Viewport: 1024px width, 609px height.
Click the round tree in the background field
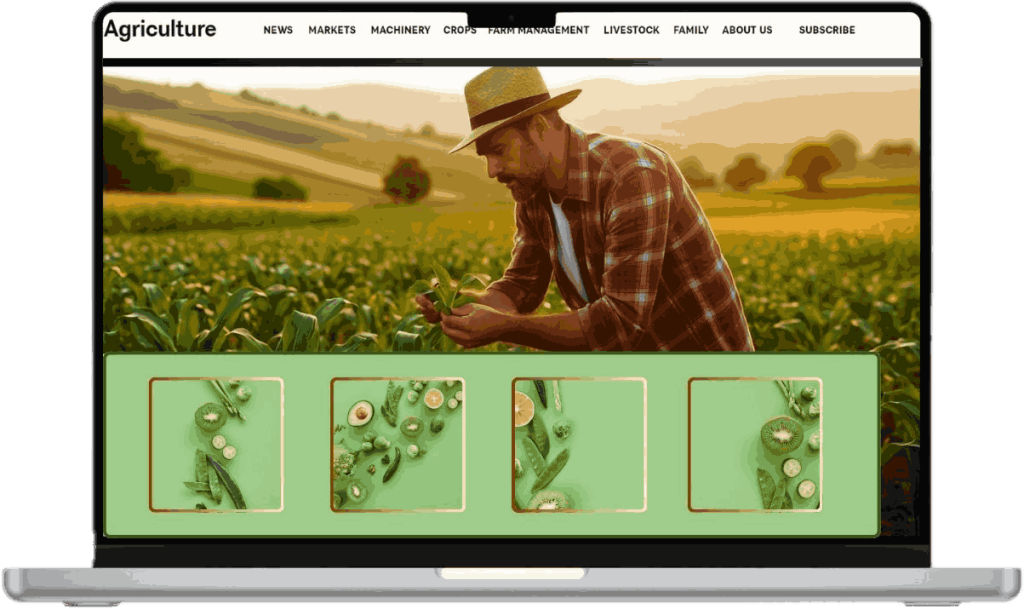(x=406, y=180)
